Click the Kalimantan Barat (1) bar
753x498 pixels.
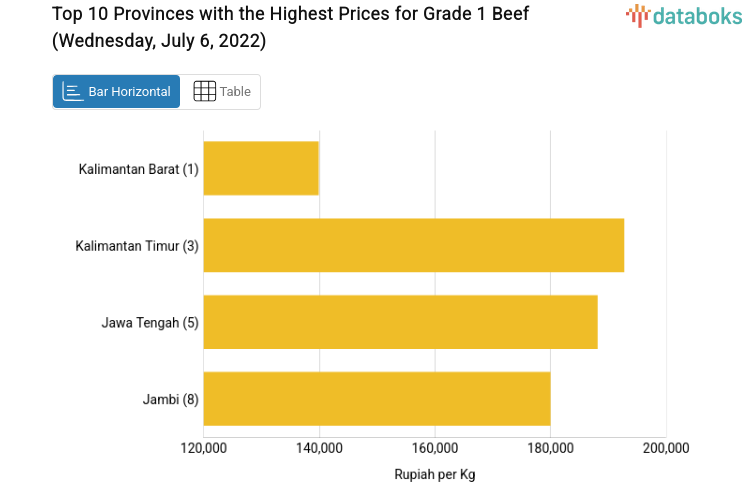261,168
